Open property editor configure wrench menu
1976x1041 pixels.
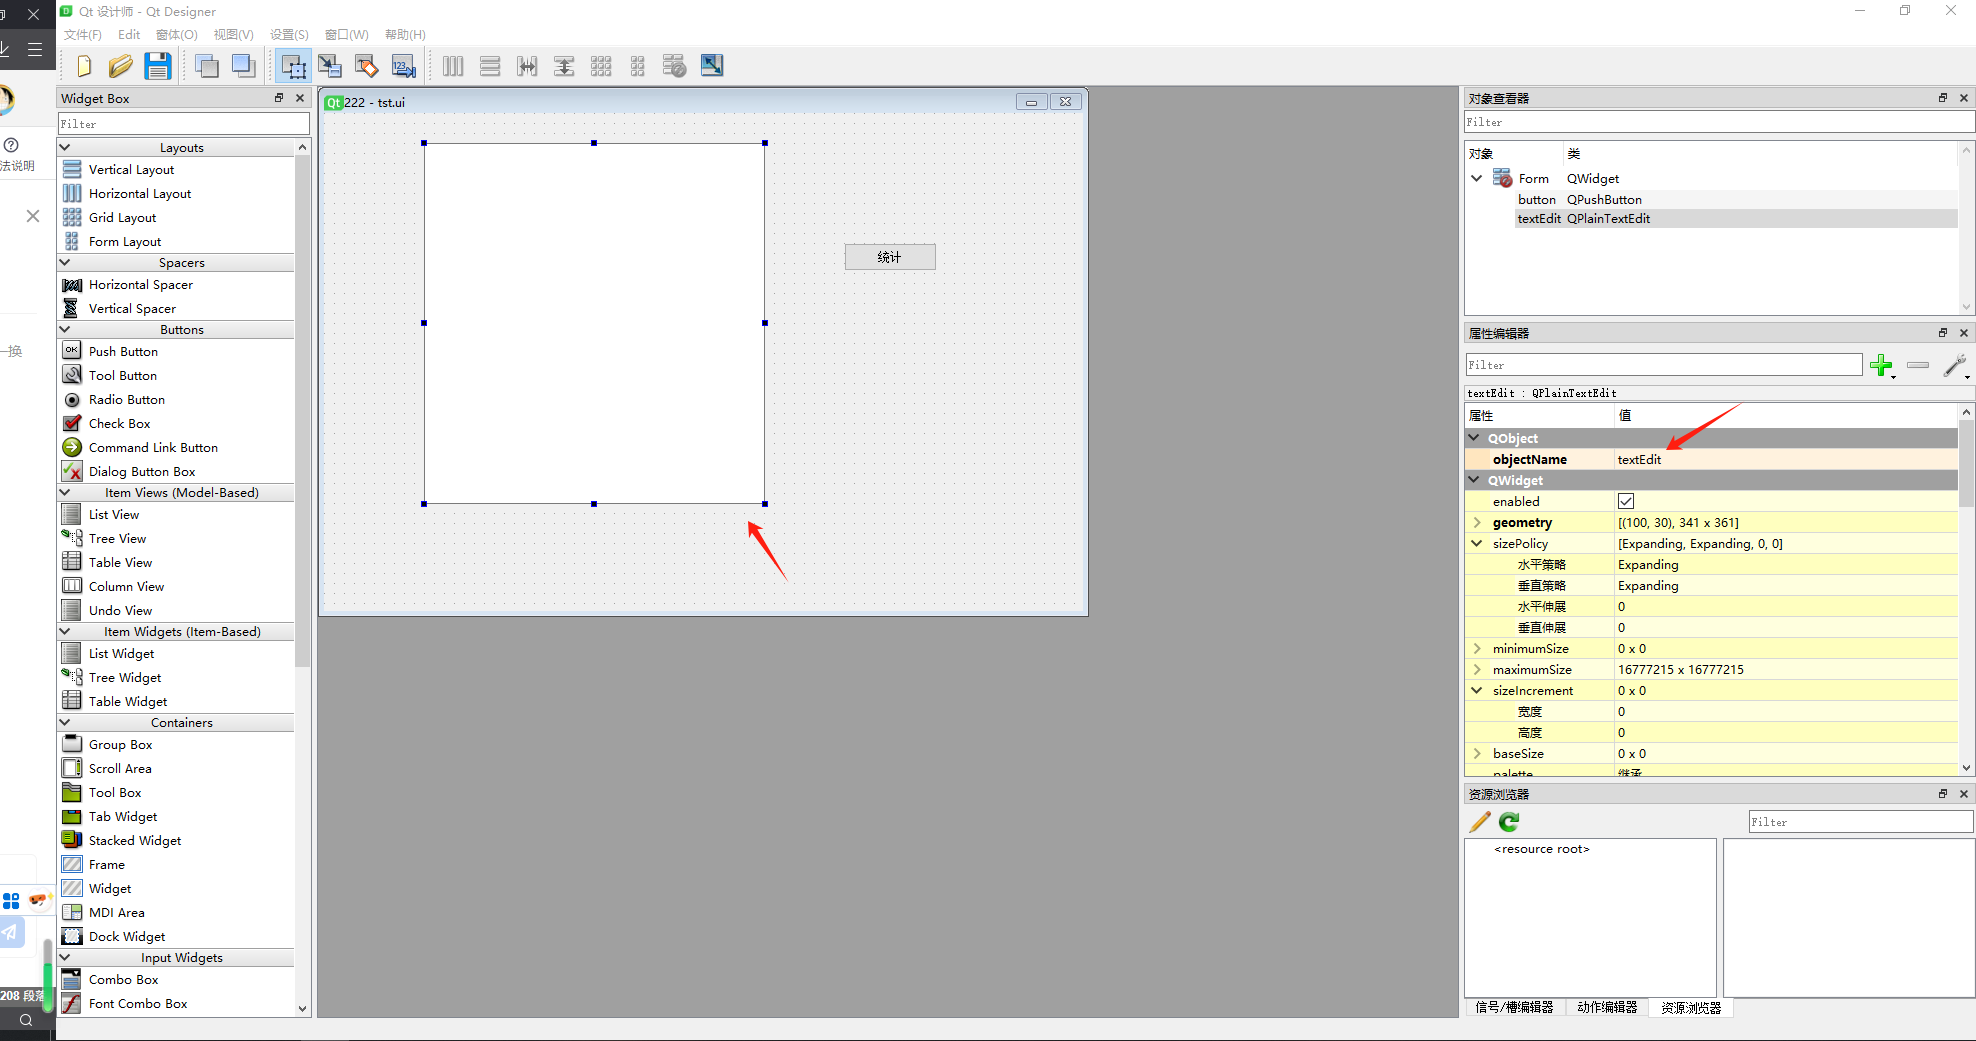pos(1956,365)
